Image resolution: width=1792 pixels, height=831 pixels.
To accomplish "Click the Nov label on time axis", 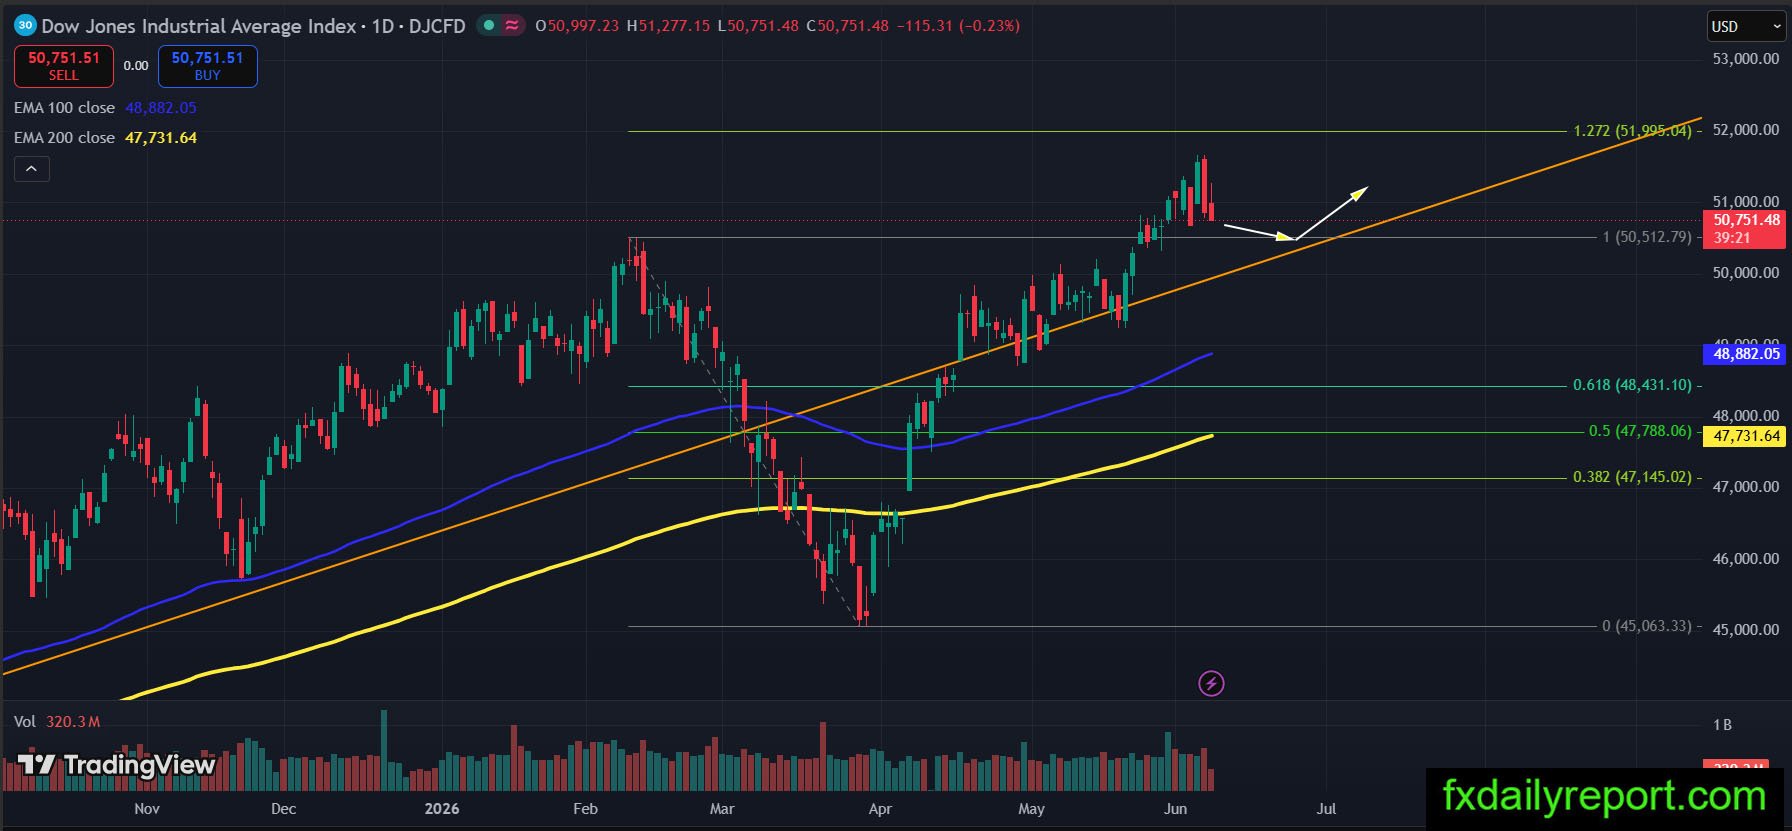I will pos(147,809).
